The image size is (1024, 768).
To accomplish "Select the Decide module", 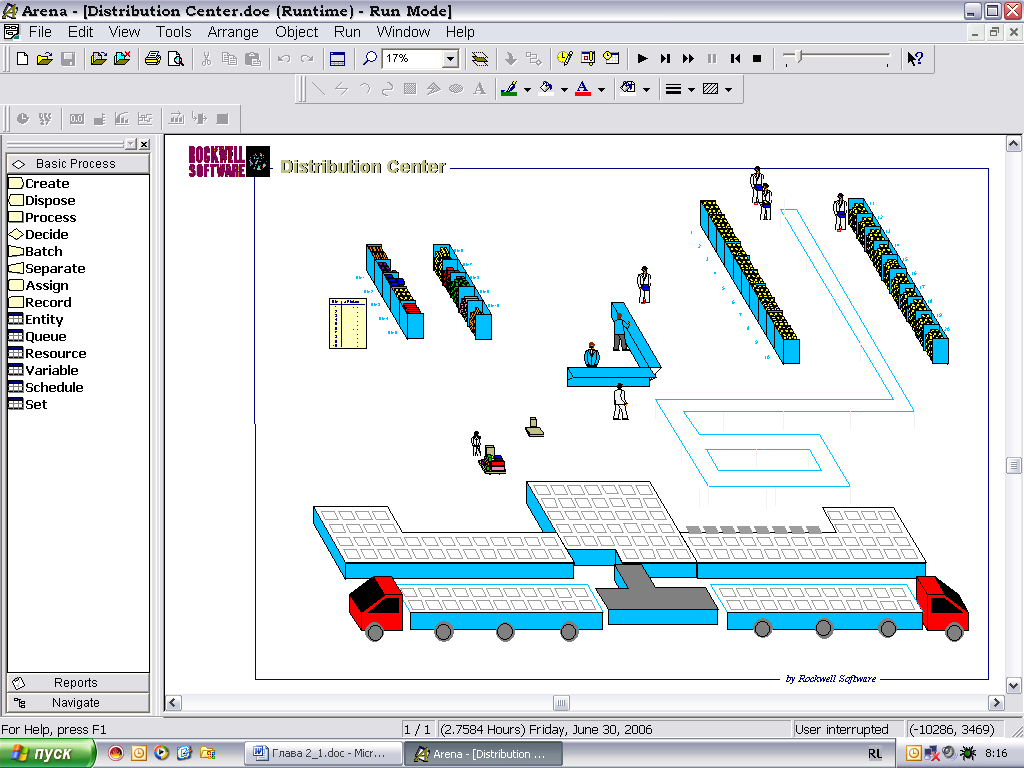I will click(39, 234).
